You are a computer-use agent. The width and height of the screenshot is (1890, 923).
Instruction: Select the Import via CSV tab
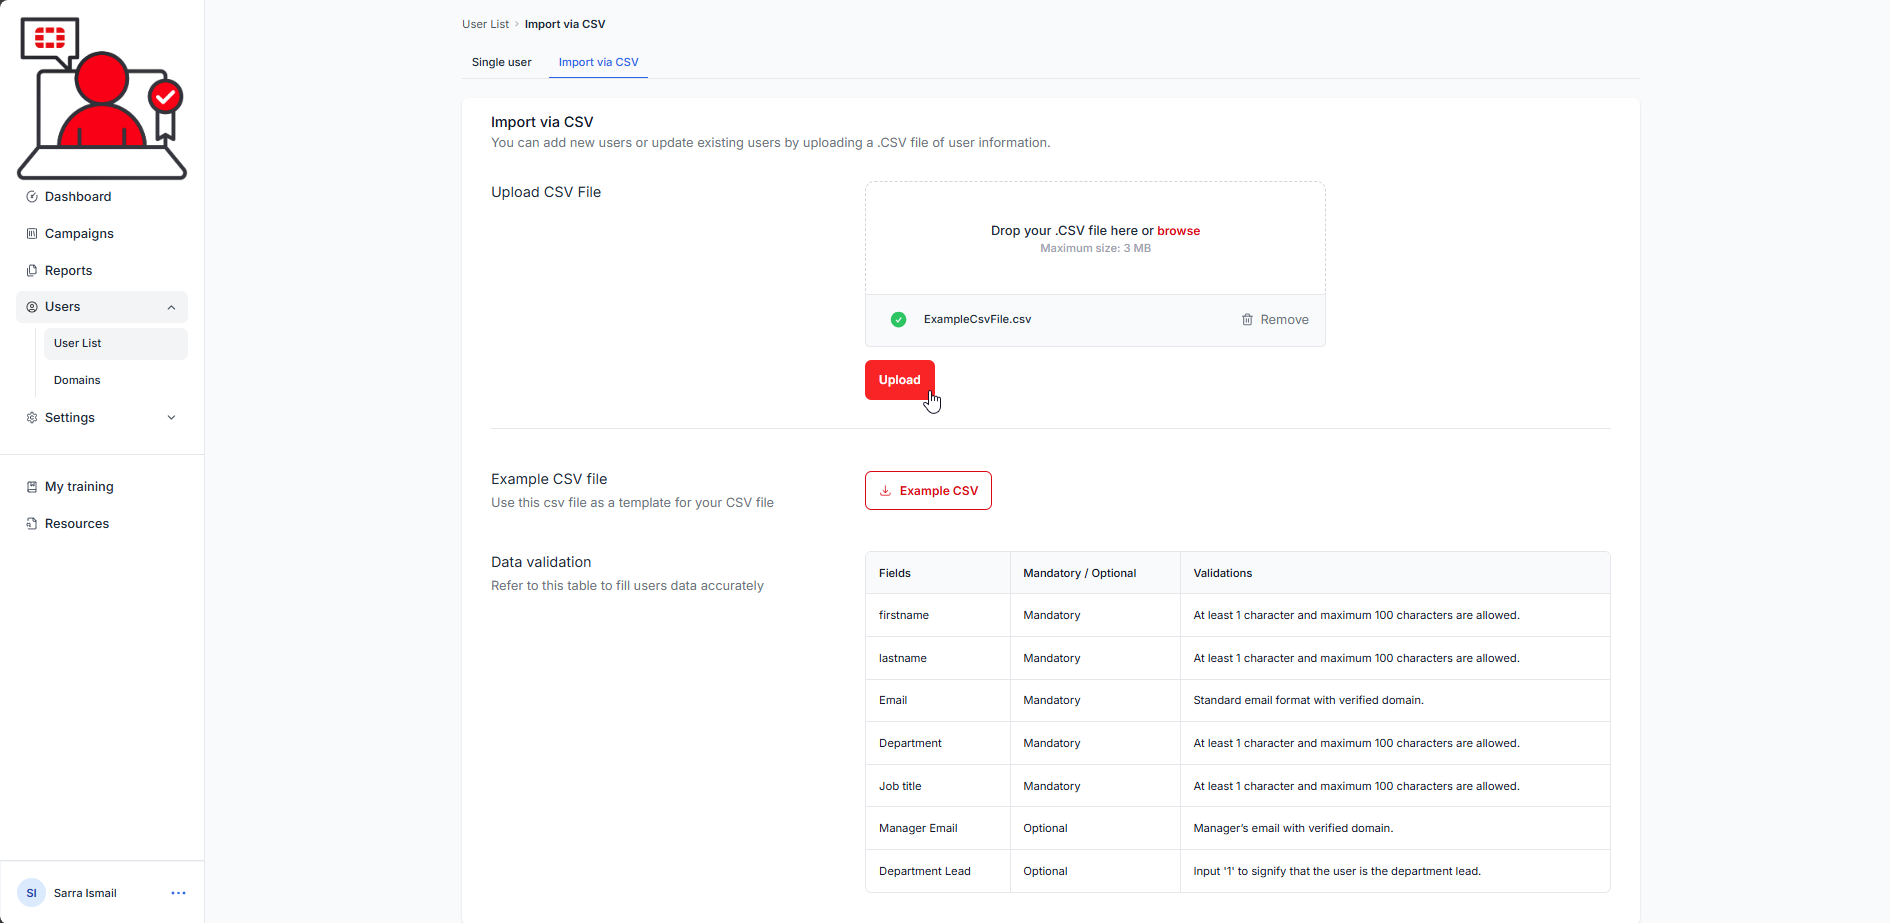[598, 62]
